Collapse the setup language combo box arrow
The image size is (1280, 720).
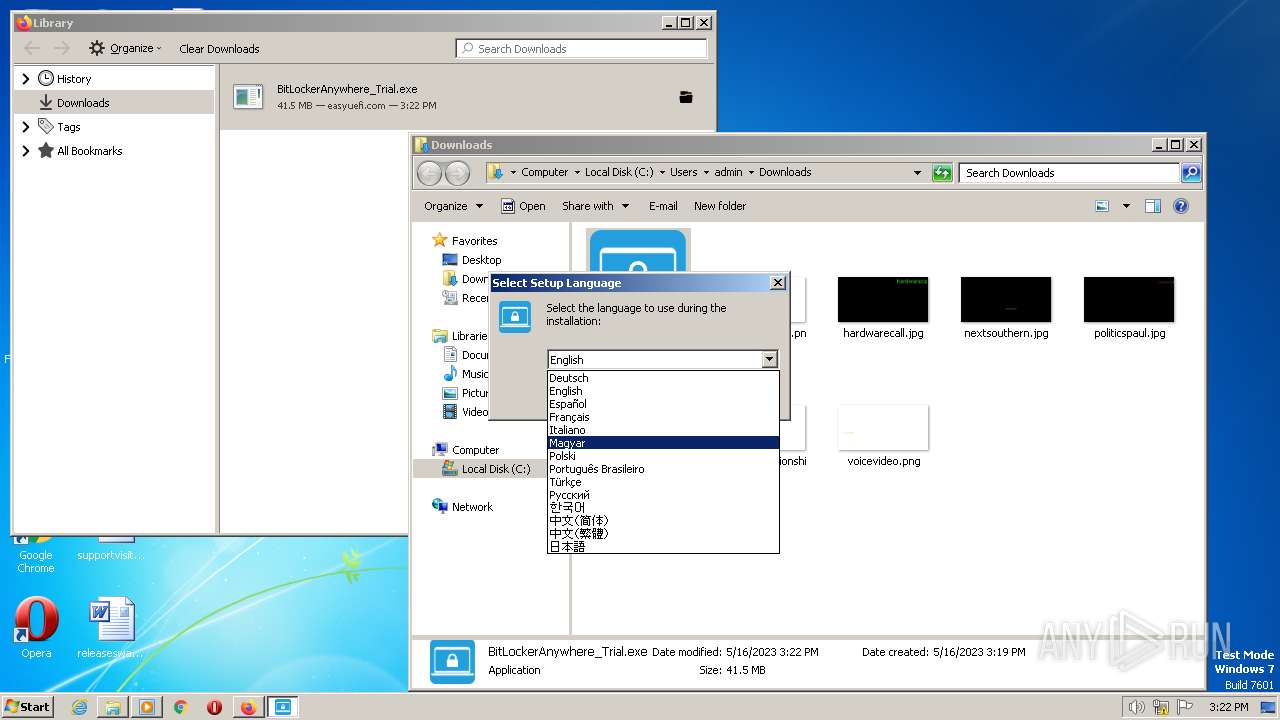tap(769, 360)
